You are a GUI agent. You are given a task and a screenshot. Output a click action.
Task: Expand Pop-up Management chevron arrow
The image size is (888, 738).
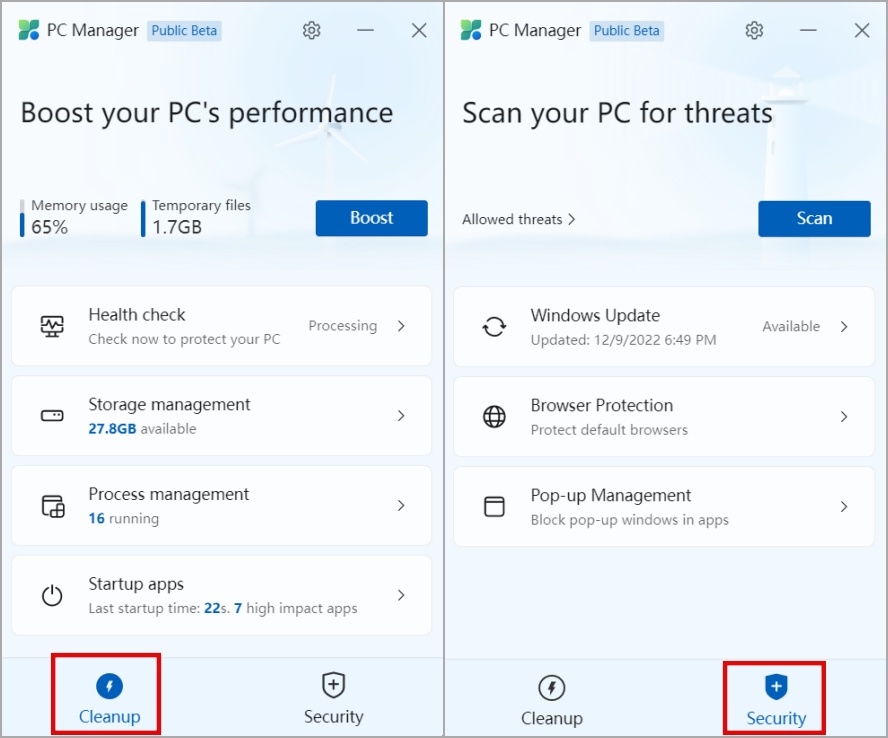[x=843, y=507]
